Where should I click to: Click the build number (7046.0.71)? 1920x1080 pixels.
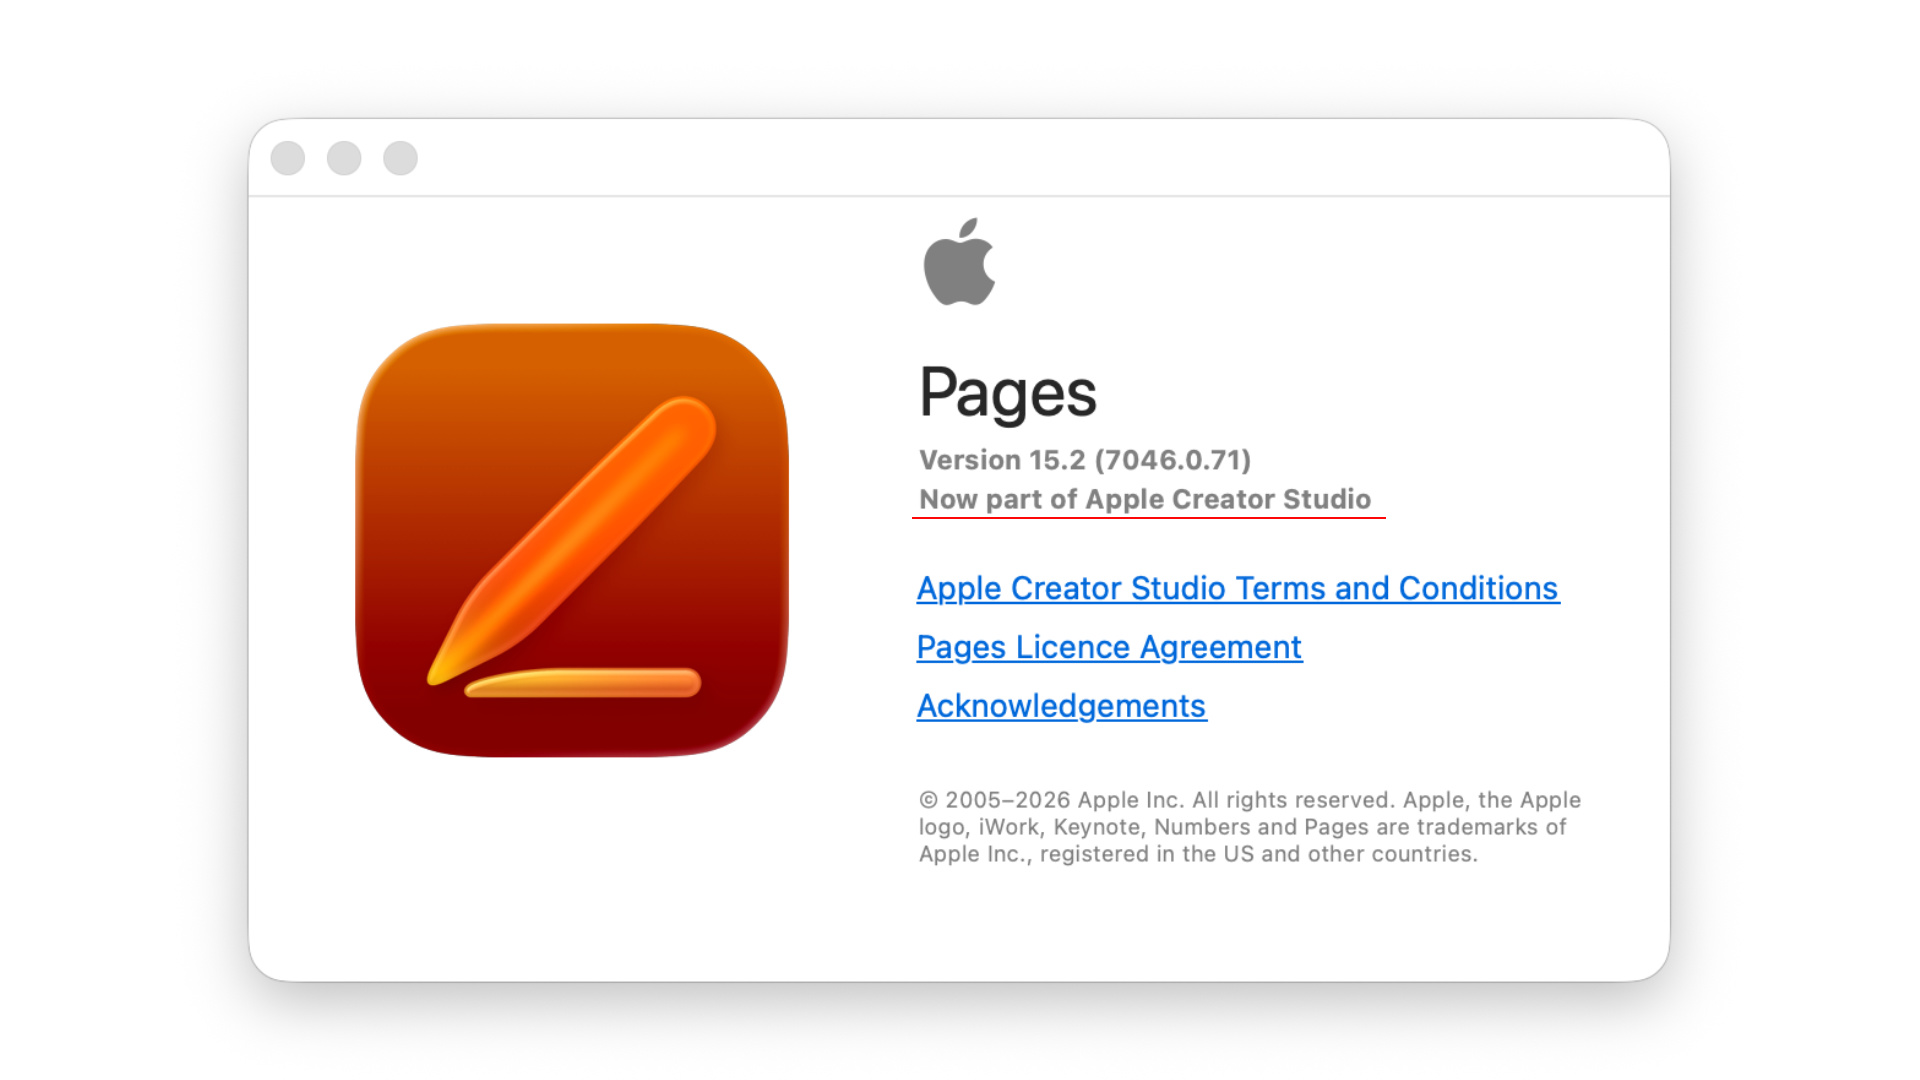(x=1173, y=460)
